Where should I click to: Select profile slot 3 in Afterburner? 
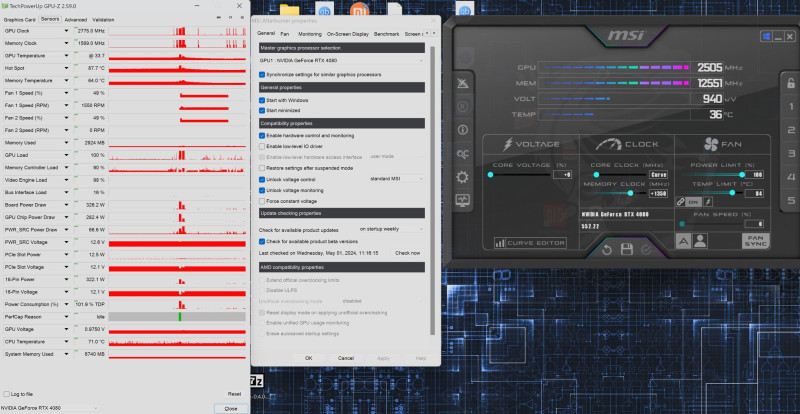click(791, 153)
